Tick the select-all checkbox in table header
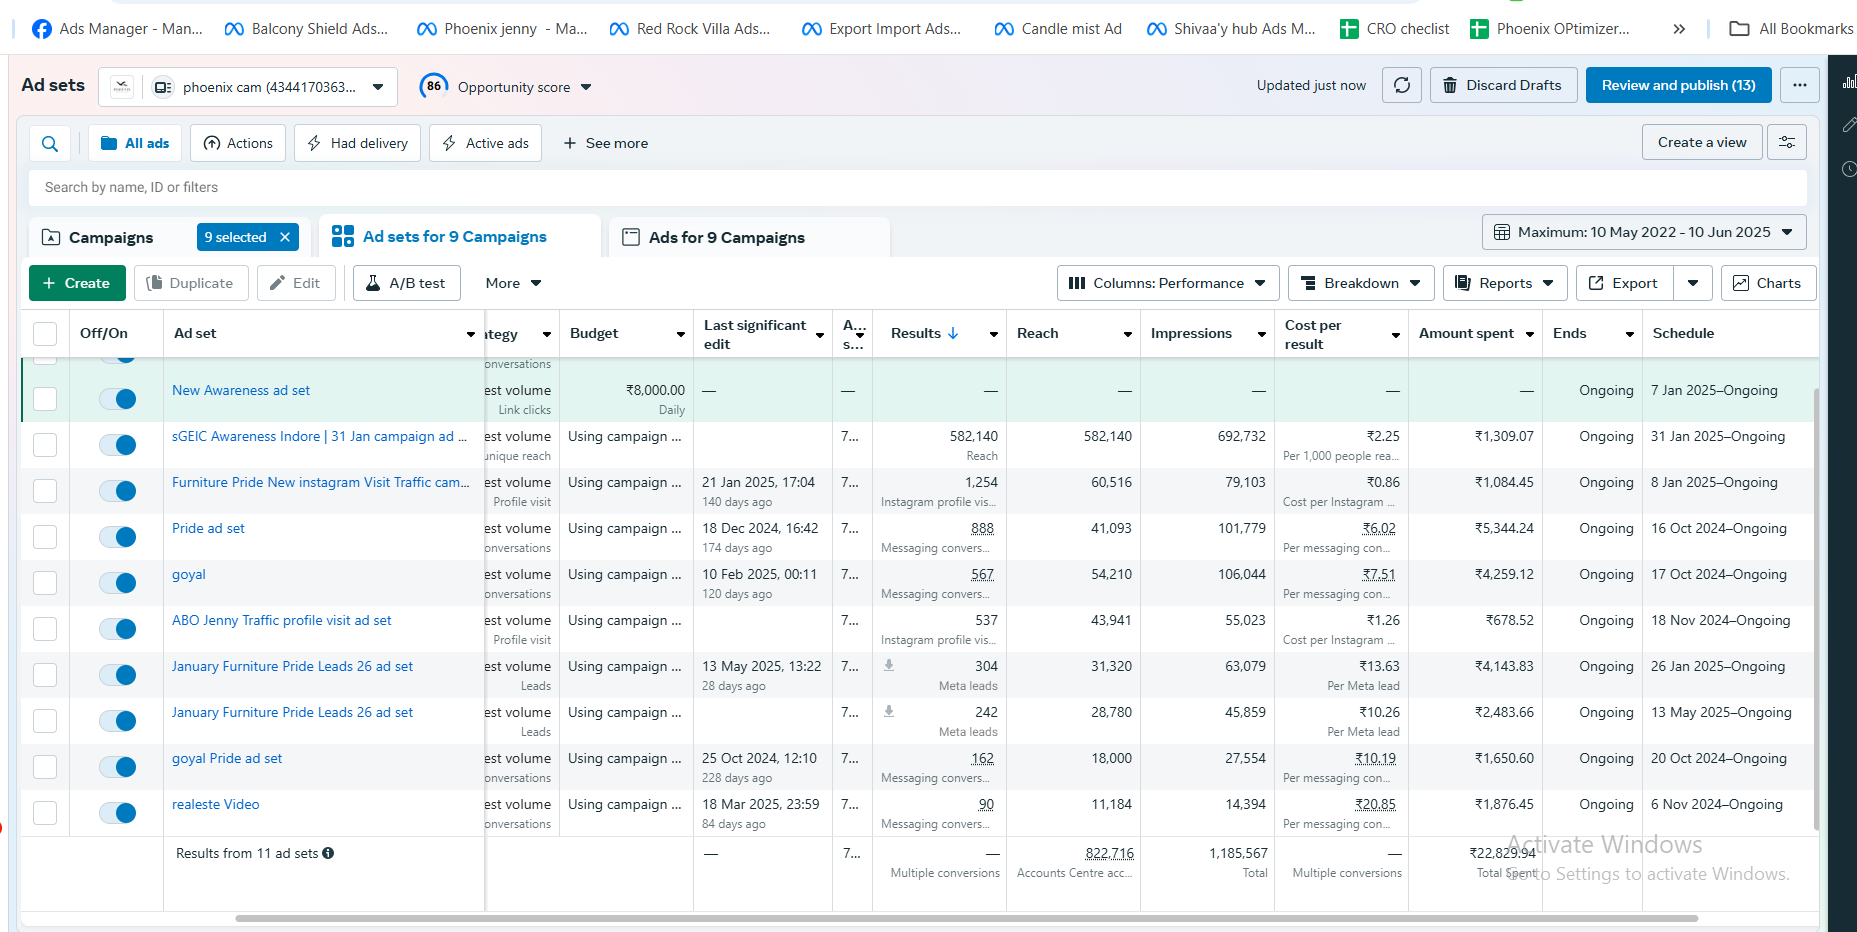This screenshot has height=932, width=1857. [x=45, y=334]
